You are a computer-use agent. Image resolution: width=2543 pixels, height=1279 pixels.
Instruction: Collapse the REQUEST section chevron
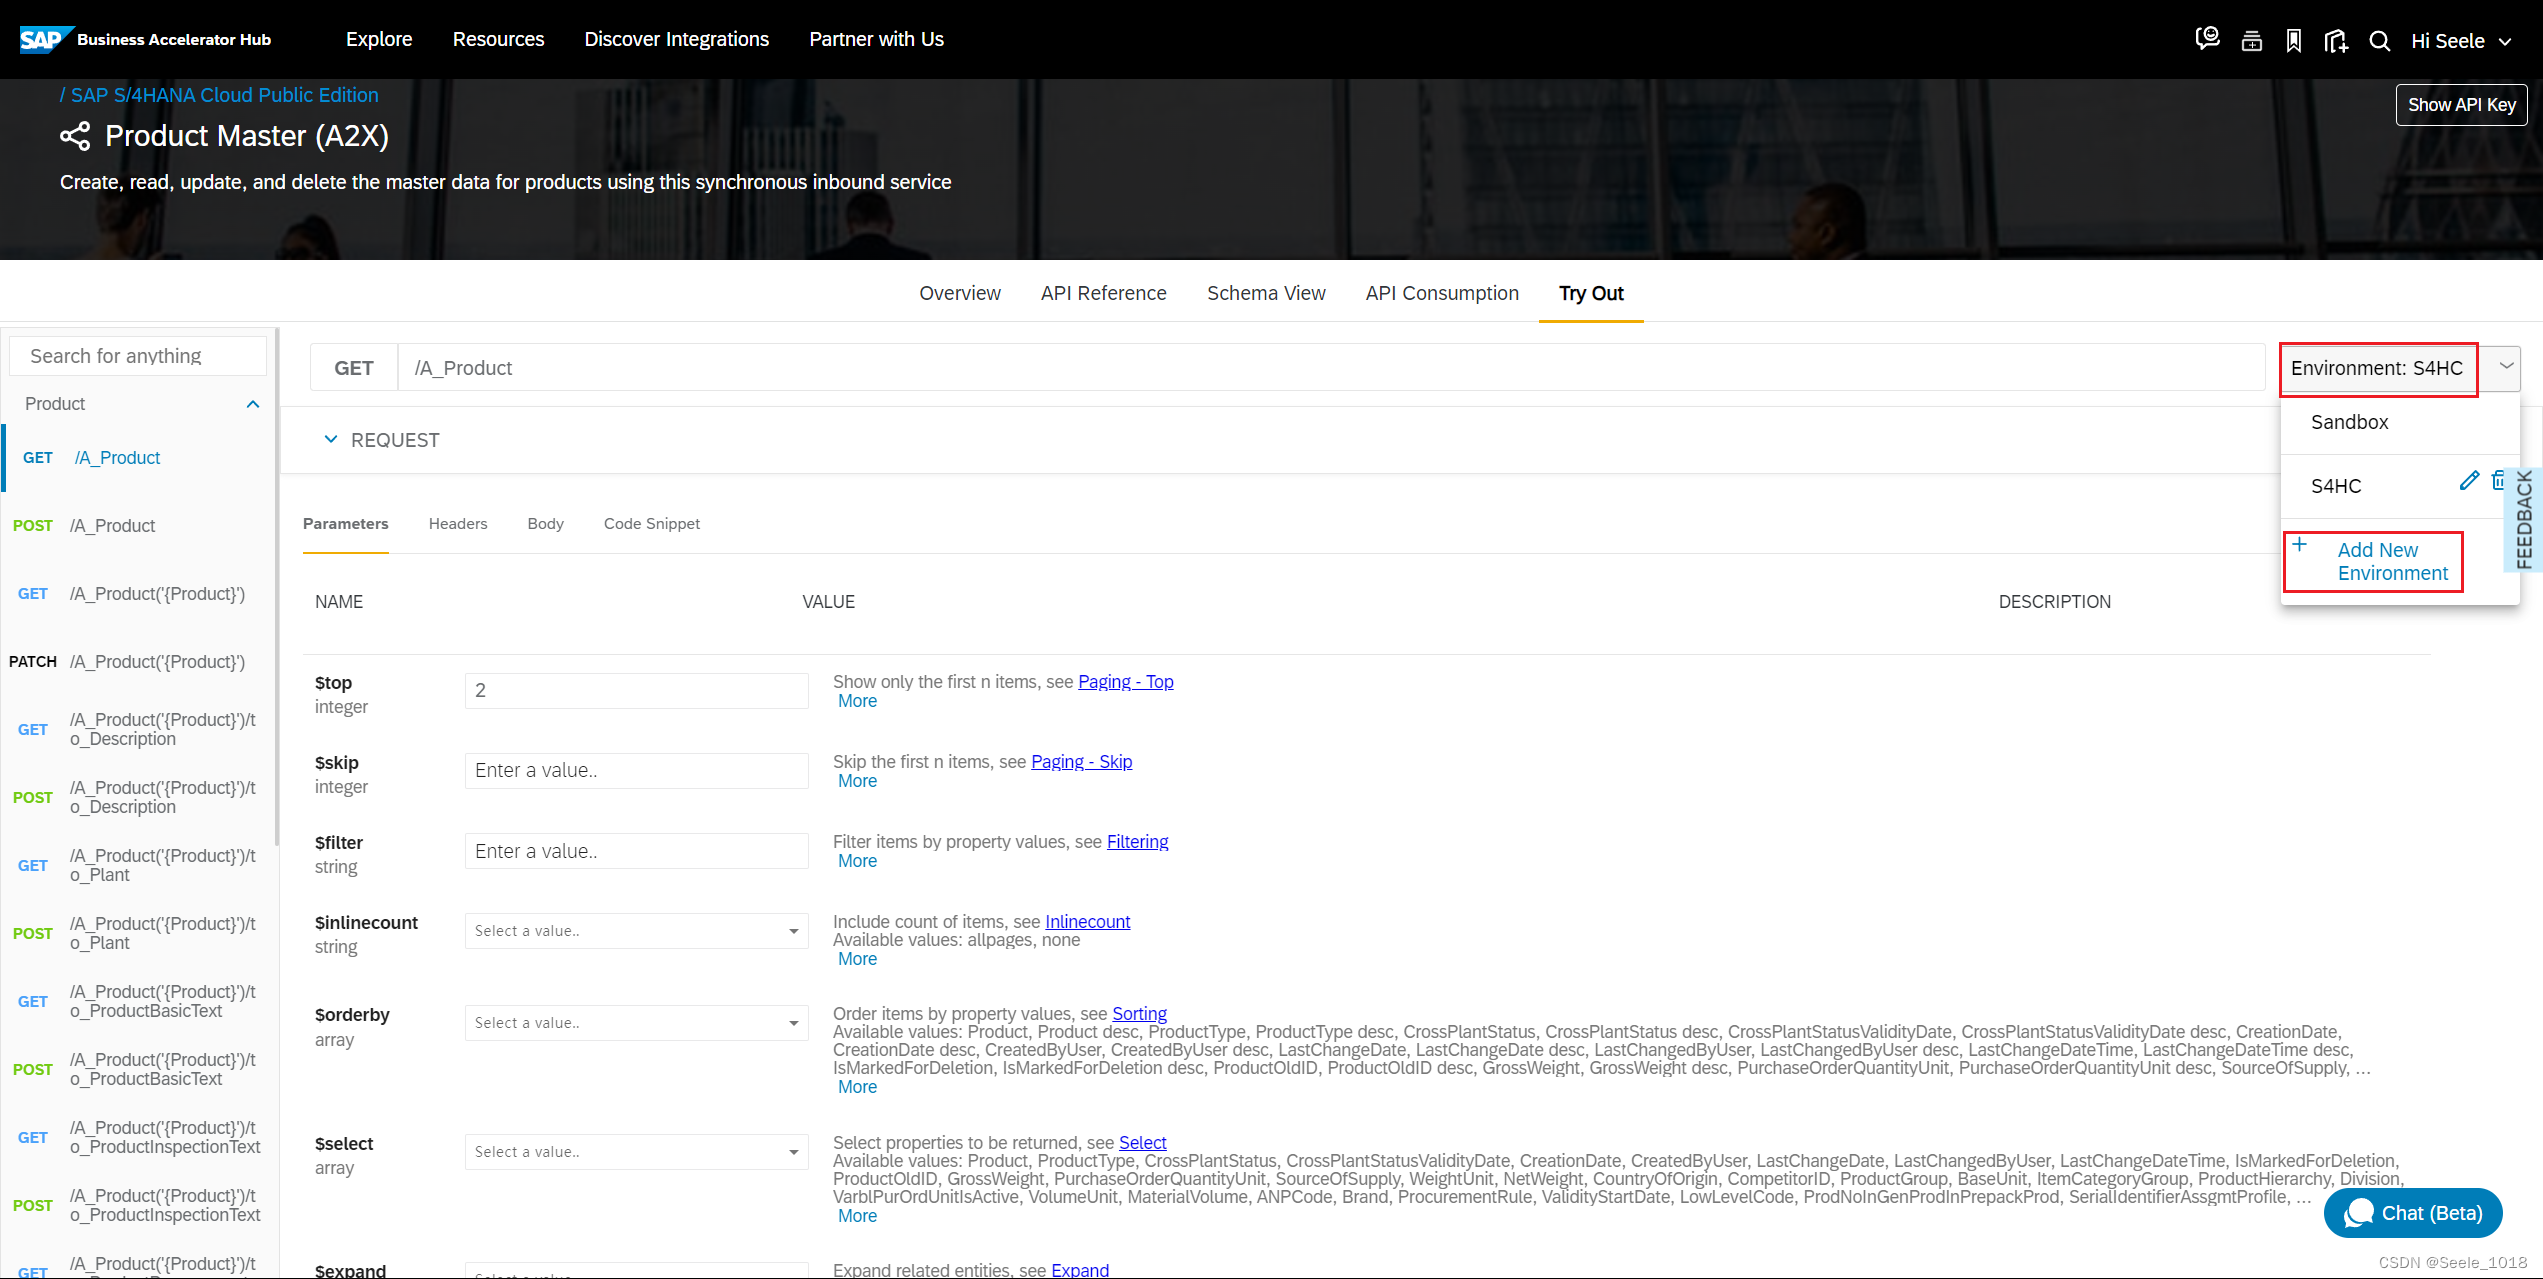[x=331, y=440]
